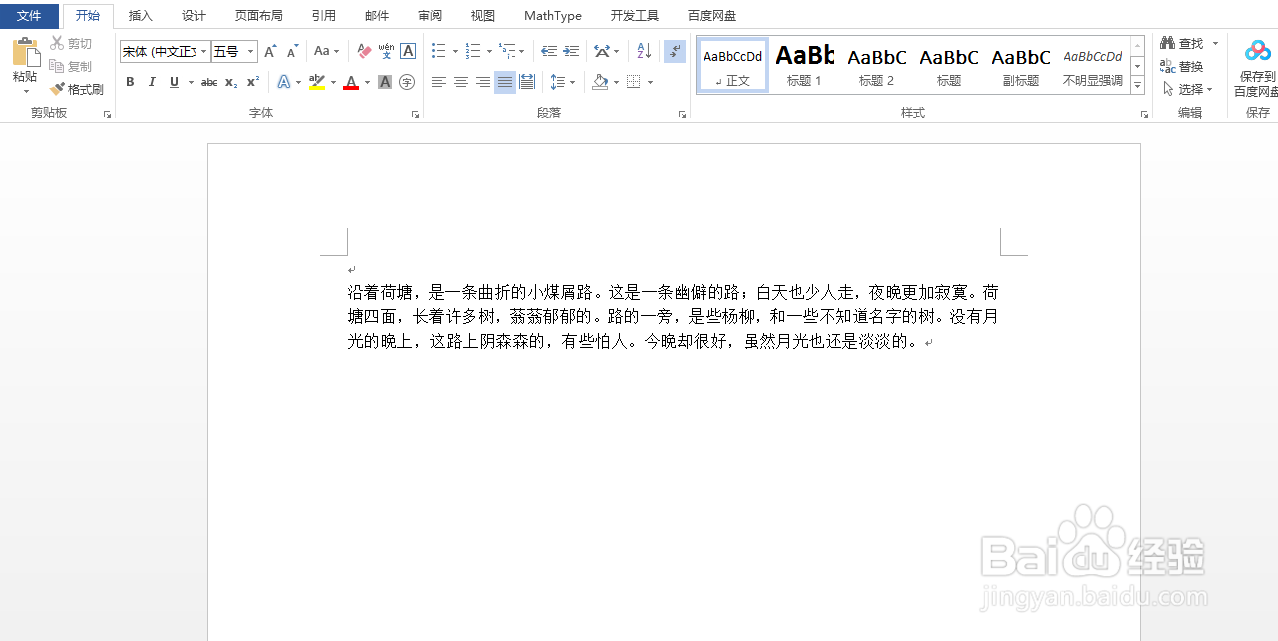This screenshot has height=641, width=1278.
Task: Align text left
Action: 439,82
